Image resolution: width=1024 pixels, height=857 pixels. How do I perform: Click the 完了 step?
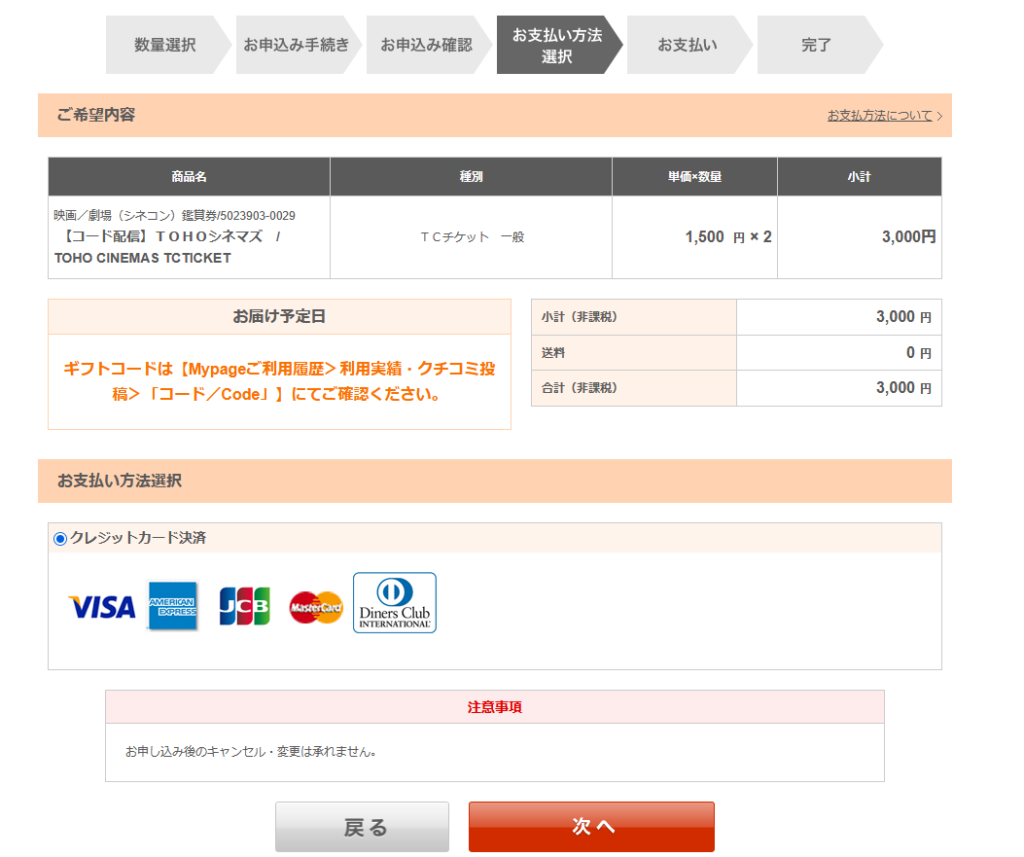point(816,45)
